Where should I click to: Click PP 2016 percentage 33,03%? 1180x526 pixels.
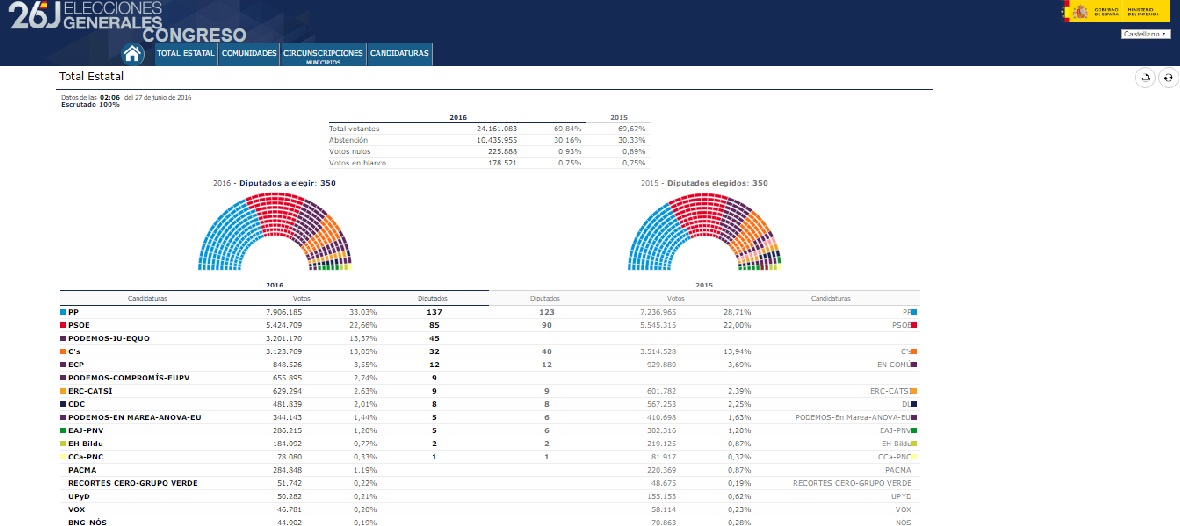point(363,311)
